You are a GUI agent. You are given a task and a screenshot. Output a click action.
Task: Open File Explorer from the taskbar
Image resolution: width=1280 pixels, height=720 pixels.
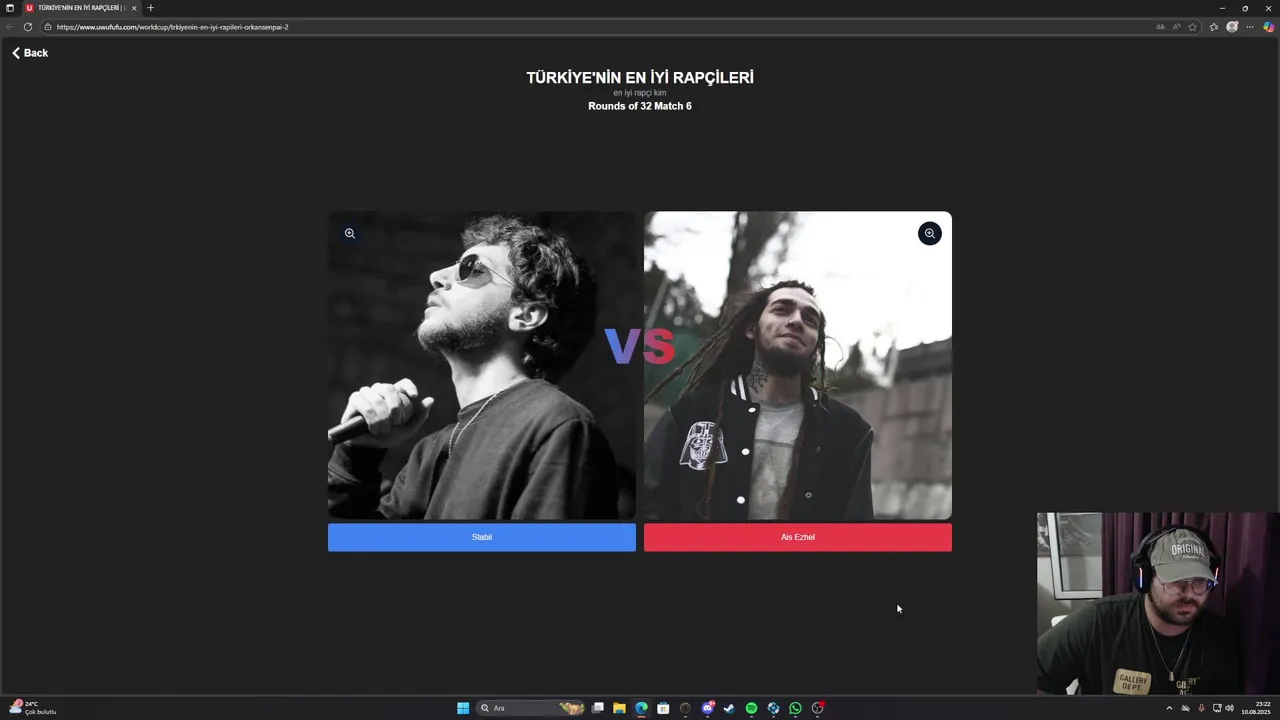(x=620, y=708)
